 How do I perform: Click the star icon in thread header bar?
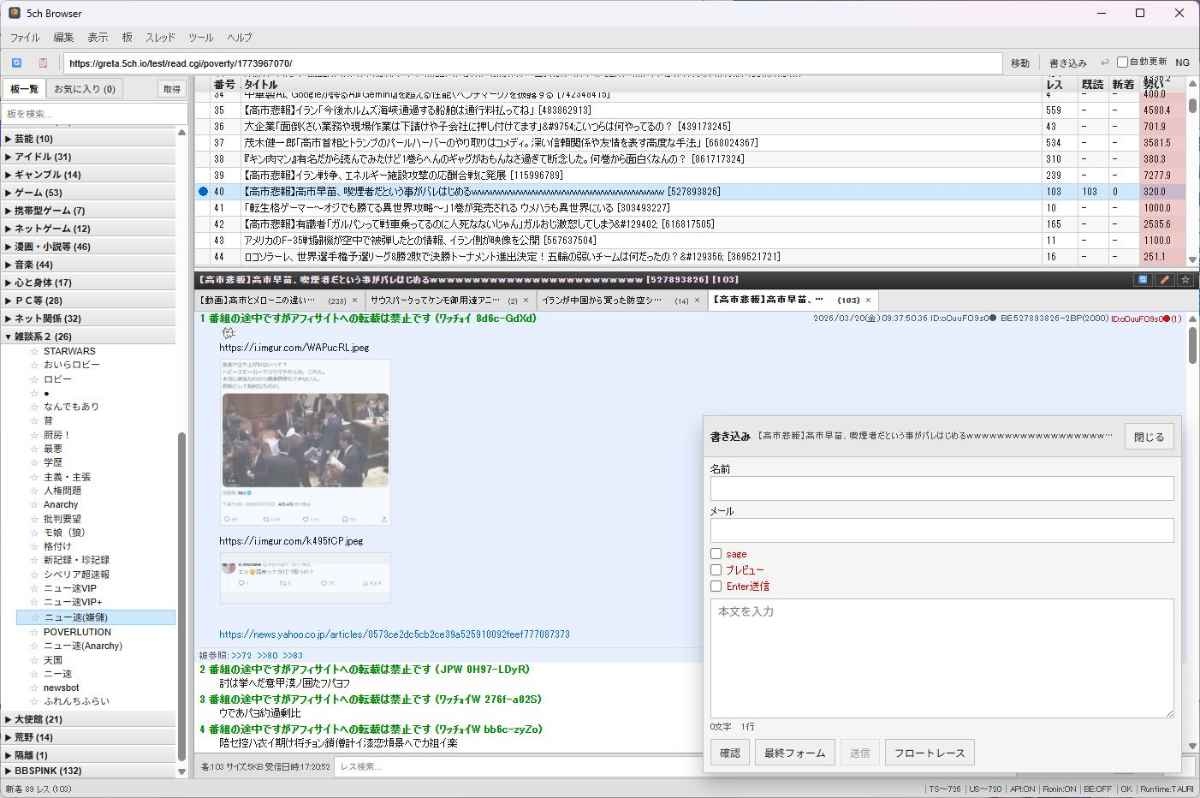click(1185, 280)
